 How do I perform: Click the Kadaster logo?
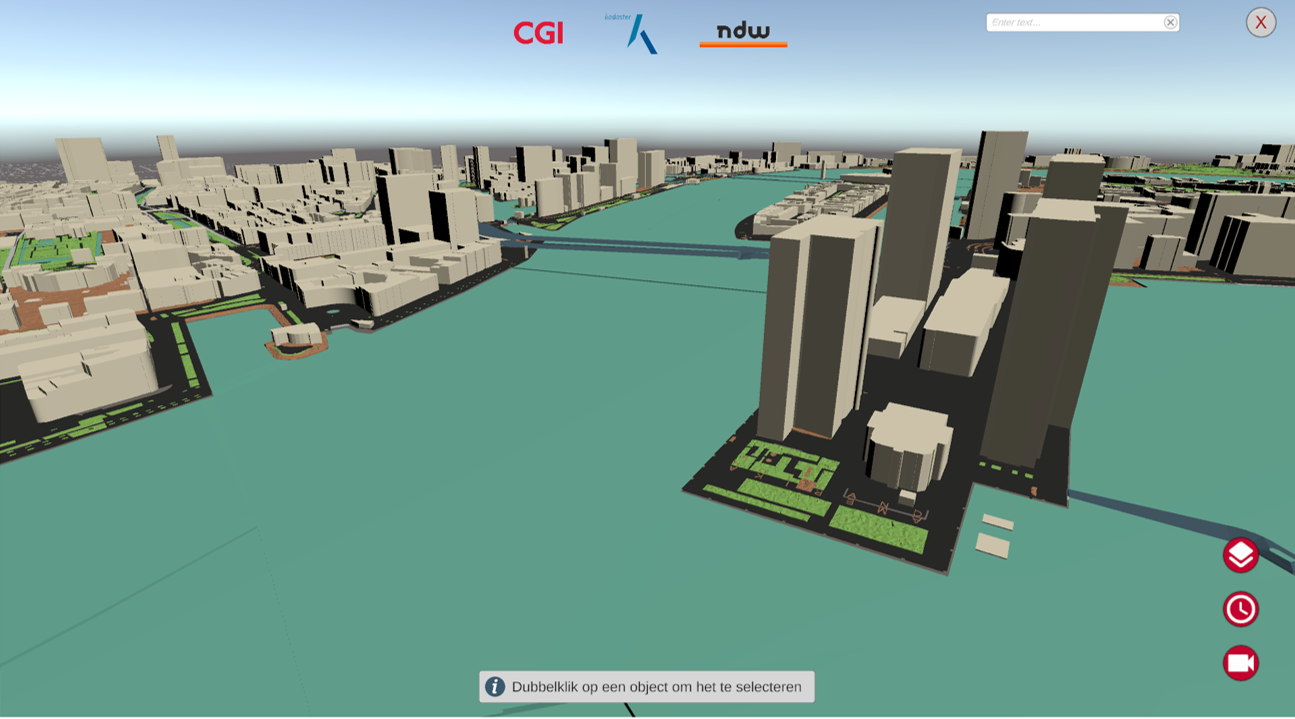pyautogui.click(x=635, y=33)
